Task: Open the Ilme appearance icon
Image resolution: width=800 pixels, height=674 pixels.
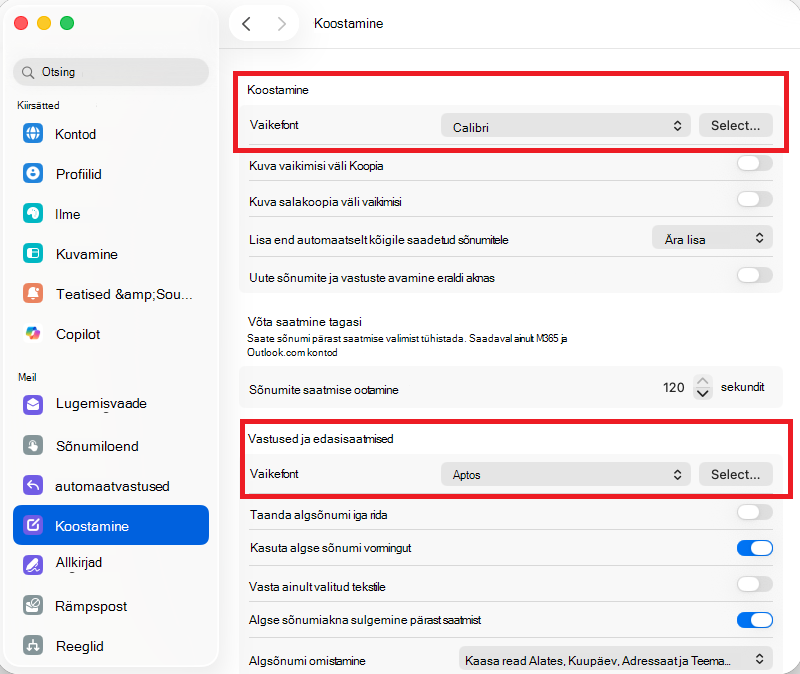Action: tap(33, 213)
